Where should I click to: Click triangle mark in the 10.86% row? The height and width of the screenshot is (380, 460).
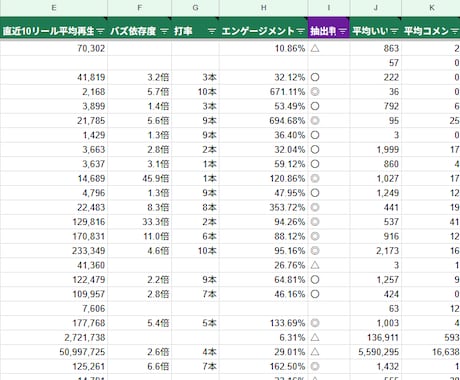[x=315, y=48]
